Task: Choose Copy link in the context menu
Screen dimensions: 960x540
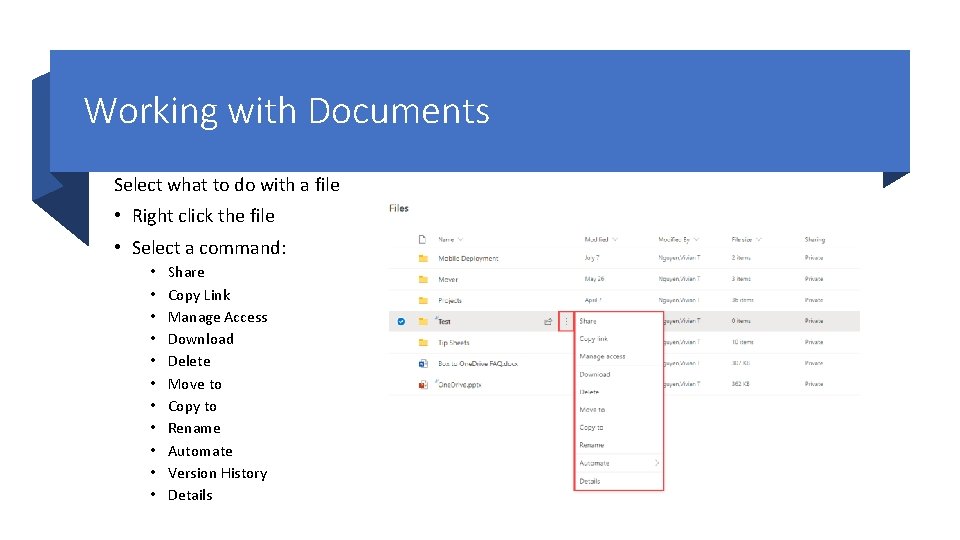Action: 593,339
